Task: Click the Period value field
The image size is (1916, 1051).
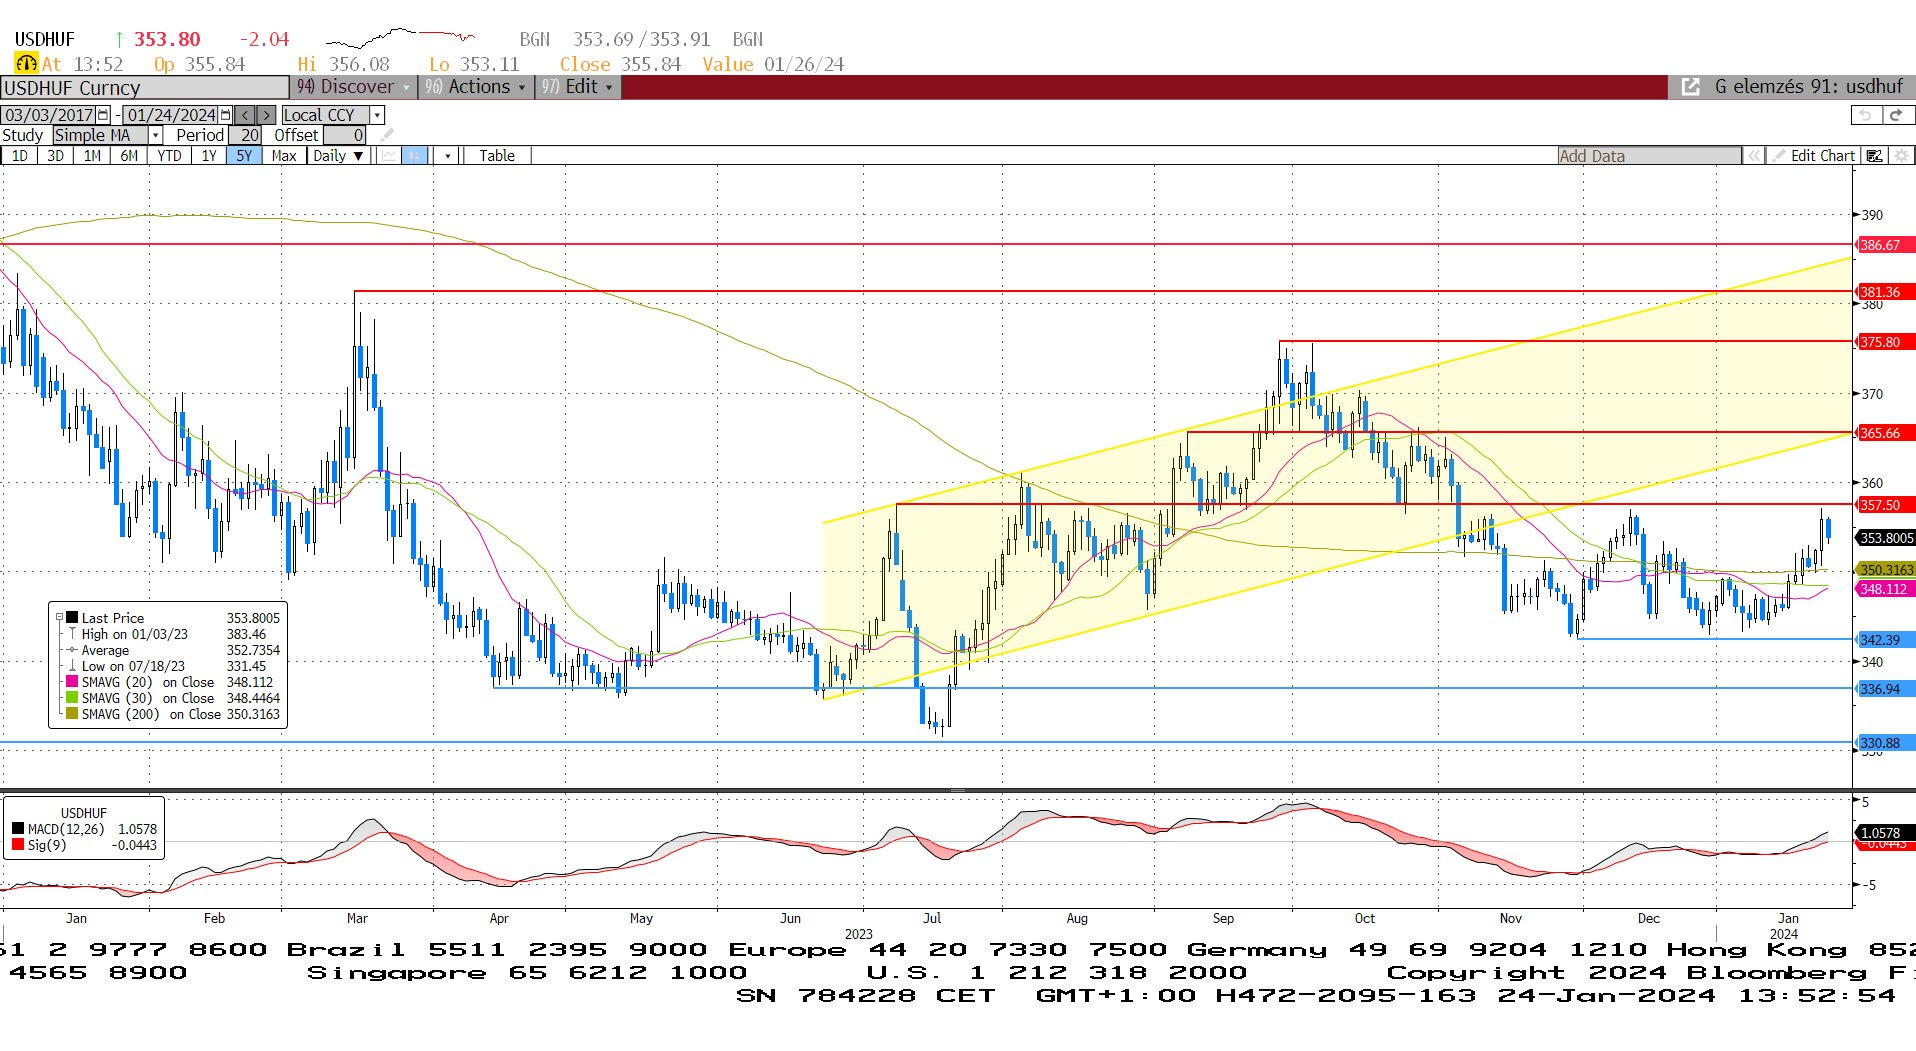Action: pos(247,135)
